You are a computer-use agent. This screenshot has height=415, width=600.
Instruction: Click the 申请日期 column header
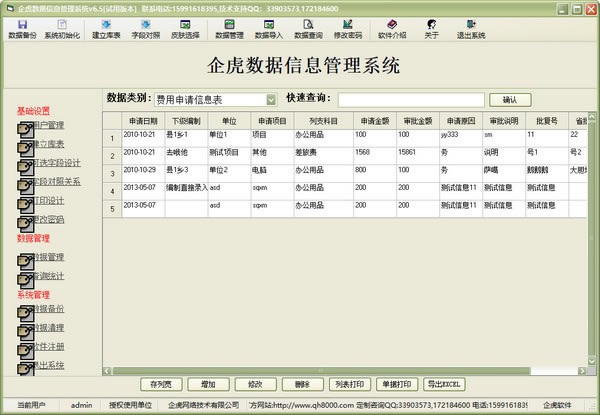pyautogui.click(x=142, y=119)
